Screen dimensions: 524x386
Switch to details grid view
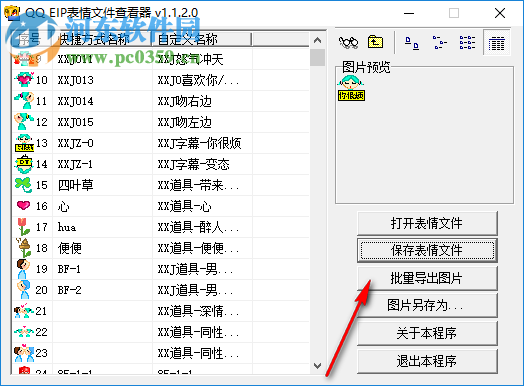pos(496,43)
